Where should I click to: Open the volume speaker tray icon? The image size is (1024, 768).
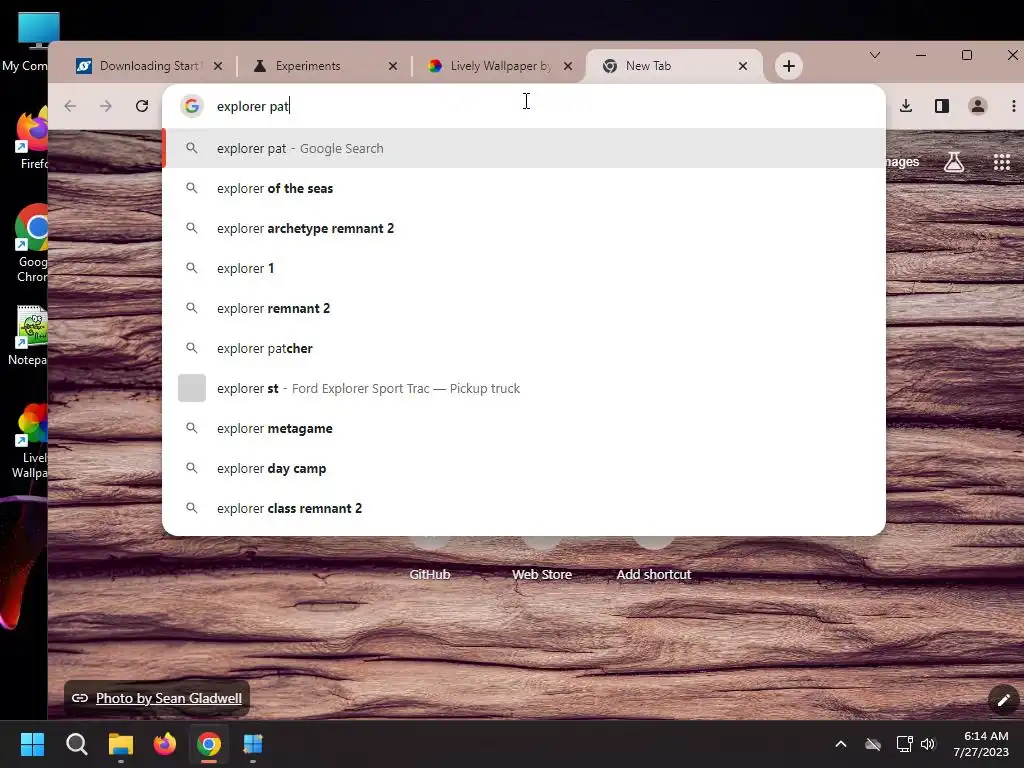pos(928,744)
